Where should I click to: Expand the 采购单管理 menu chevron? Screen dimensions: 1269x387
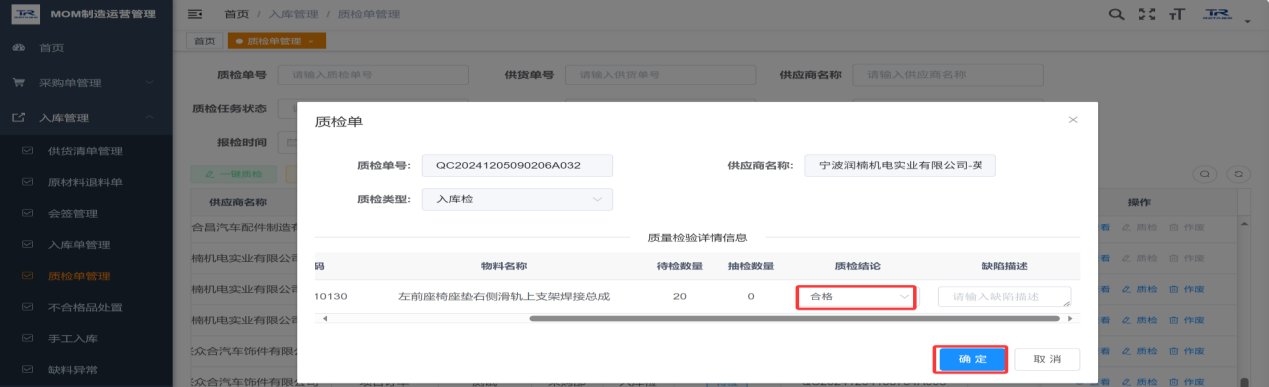pyautogui.click(x=150, y=82)
